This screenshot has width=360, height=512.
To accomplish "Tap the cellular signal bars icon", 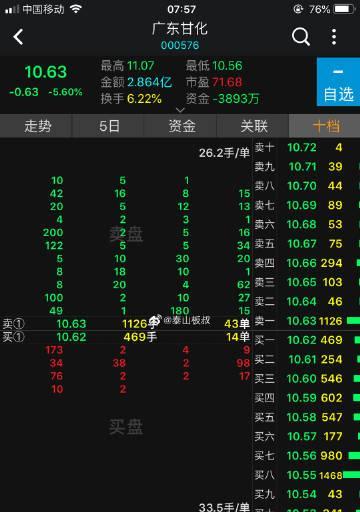I will (12, 9).
